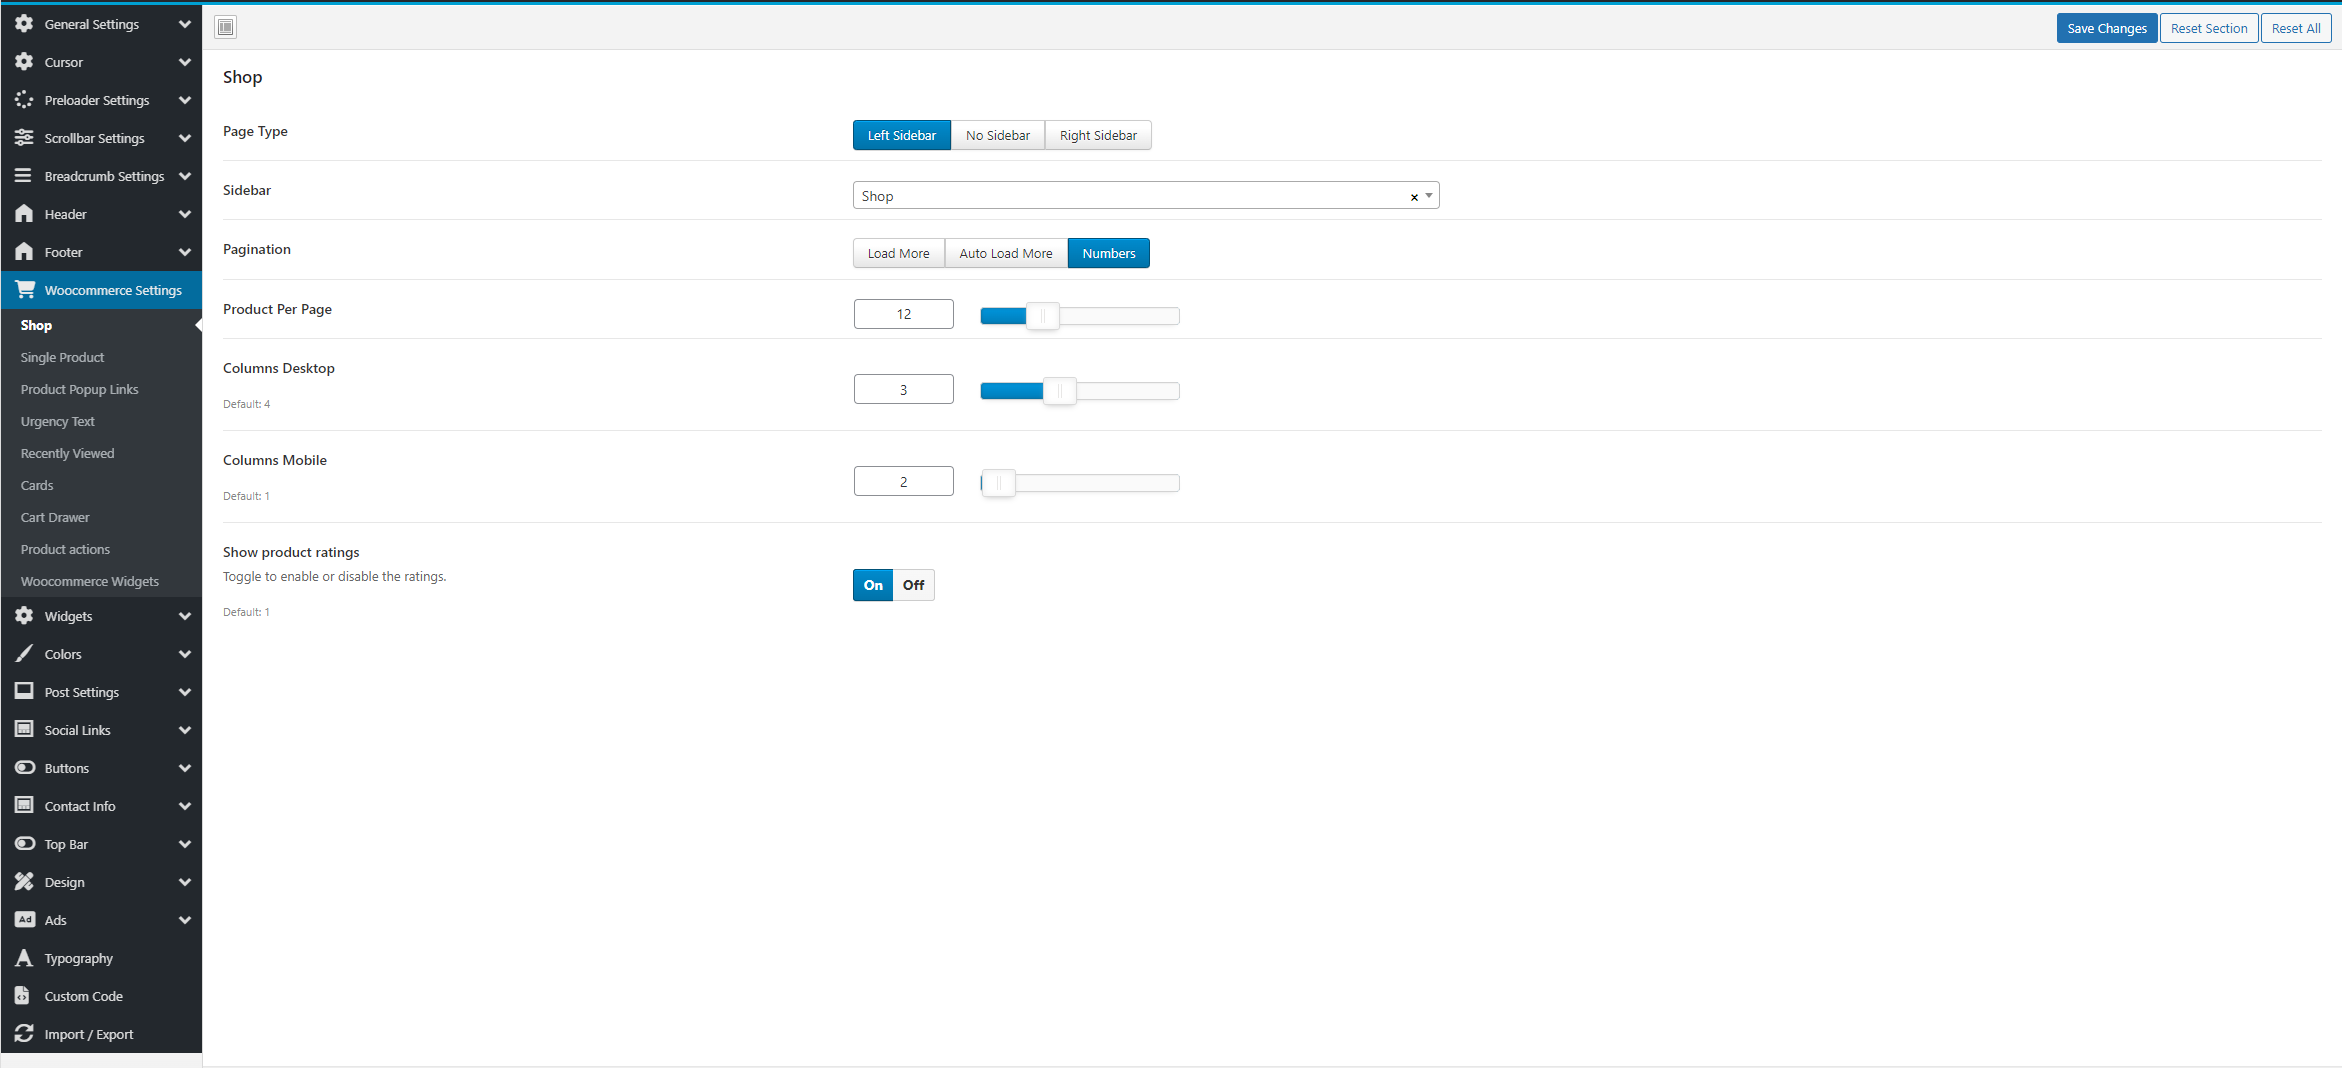Click the expand-all sections icon in top bar

pyautogui.click(x=226, y=27)
